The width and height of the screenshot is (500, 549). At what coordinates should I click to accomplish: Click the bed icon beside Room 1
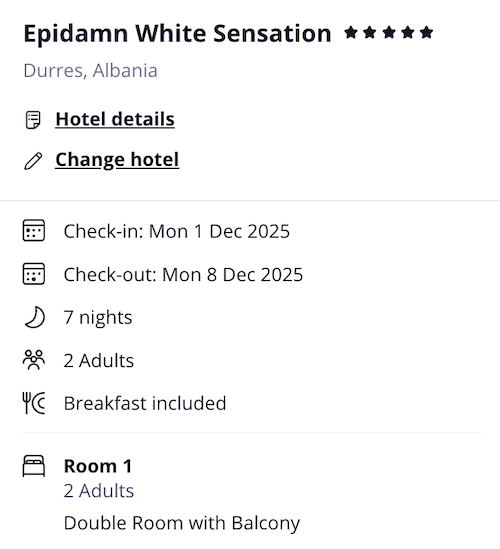click(34, 466)
